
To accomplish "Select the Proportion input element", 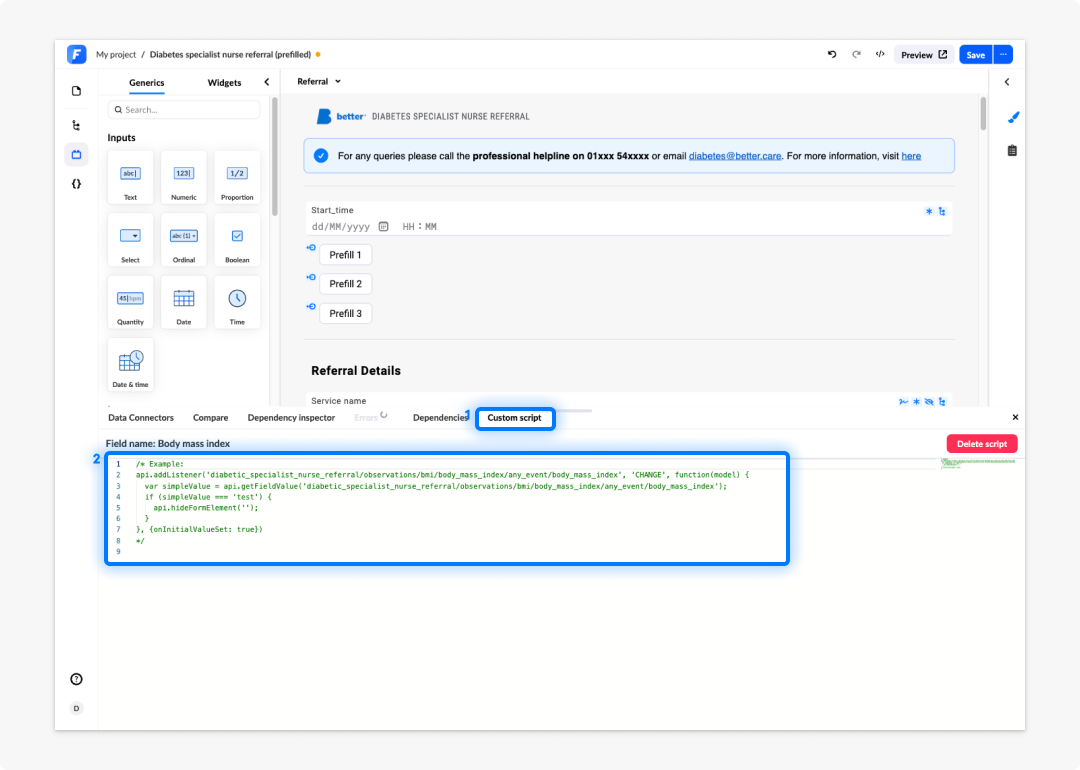I will pos(237,178).
